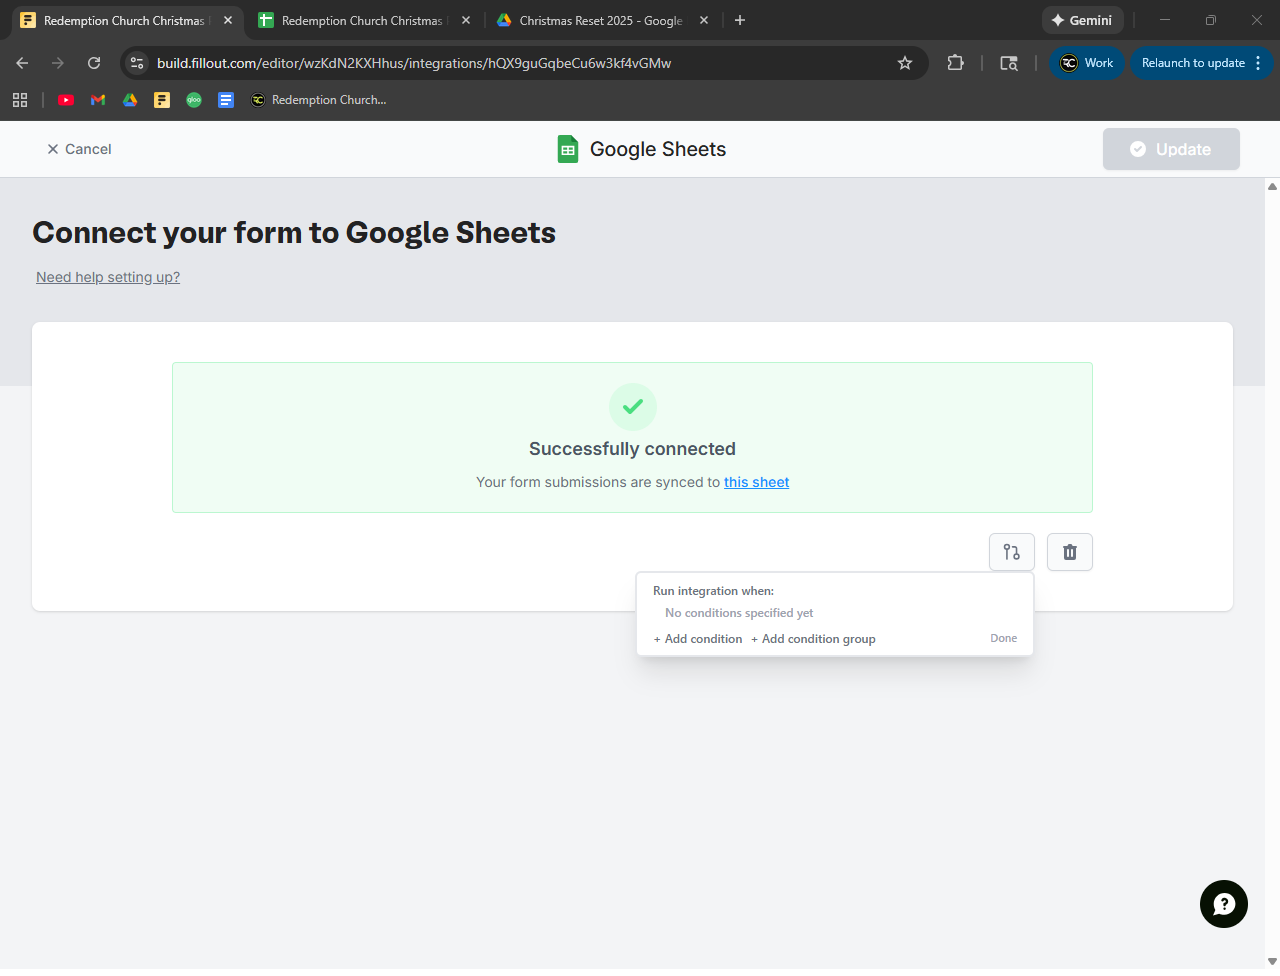Open the browser extensions puzzle icon

(955, 63)
